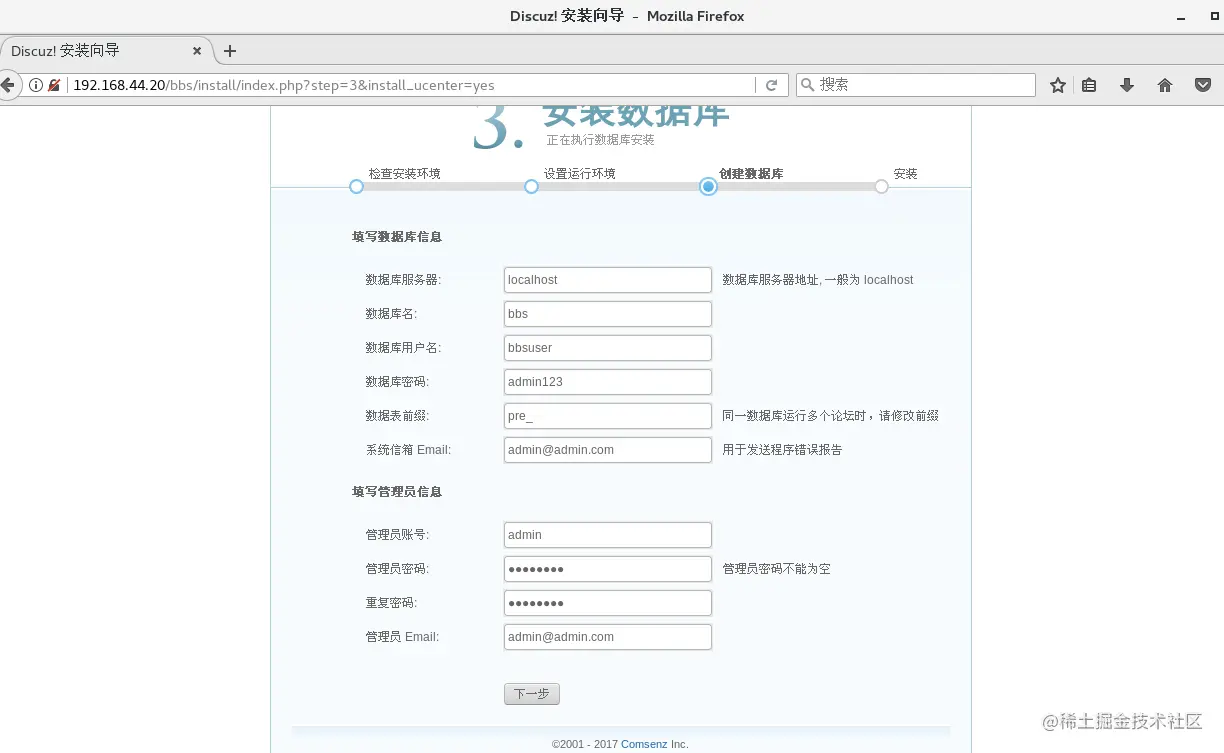Open the Pocket icon
The height and width of the screenshot is (753, 1224).
(1203, 85)
